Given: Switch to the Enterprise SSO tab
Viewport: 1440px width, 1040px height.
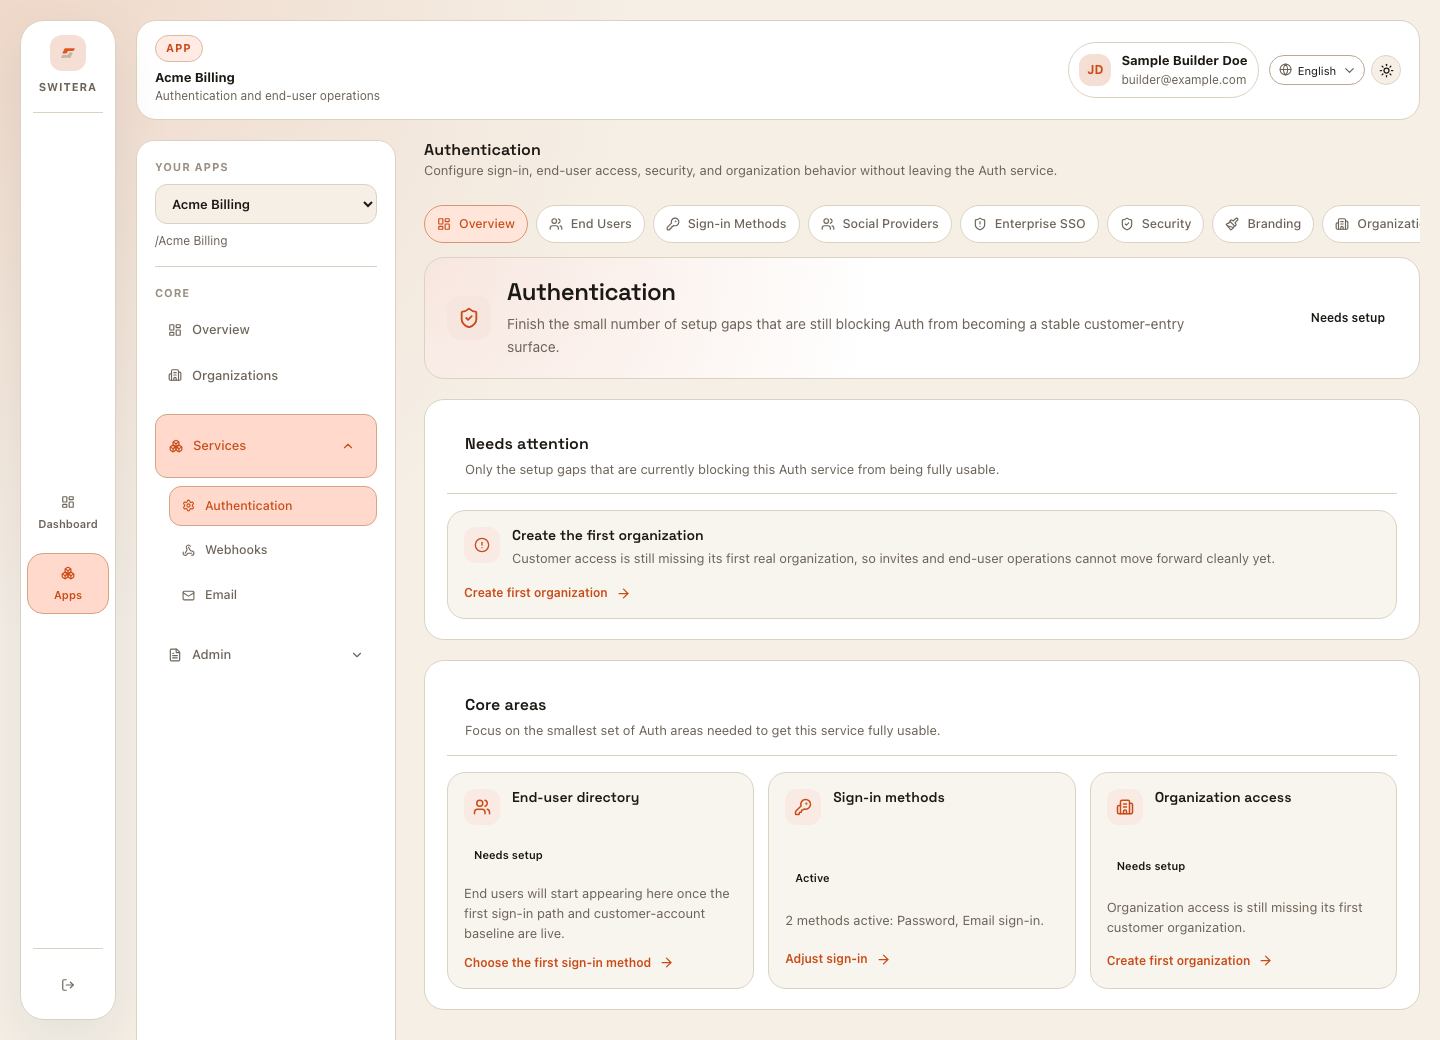Looking at the screenshot, I should [1029, 224].
